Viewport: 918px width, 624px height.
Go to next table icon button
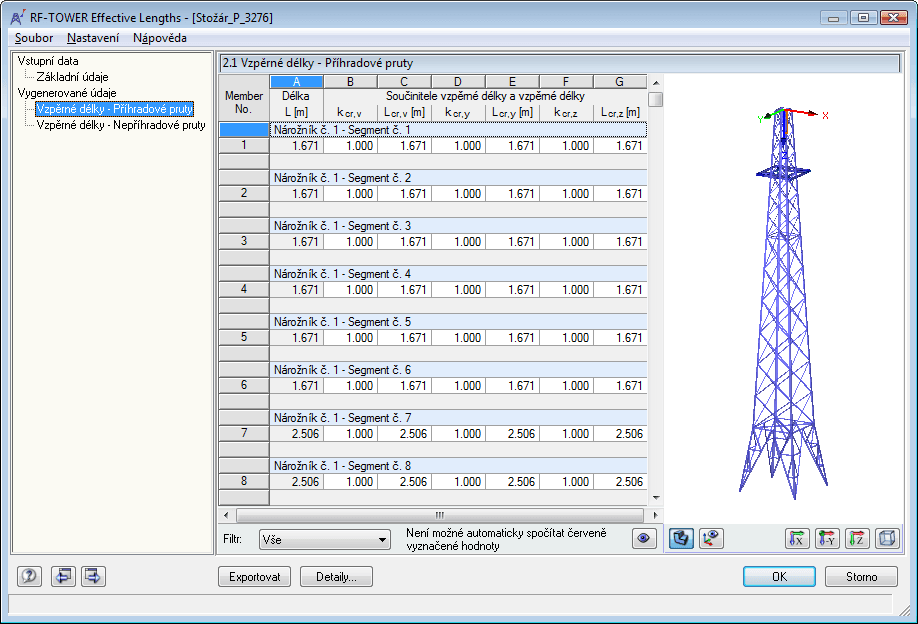coord(93,577)
